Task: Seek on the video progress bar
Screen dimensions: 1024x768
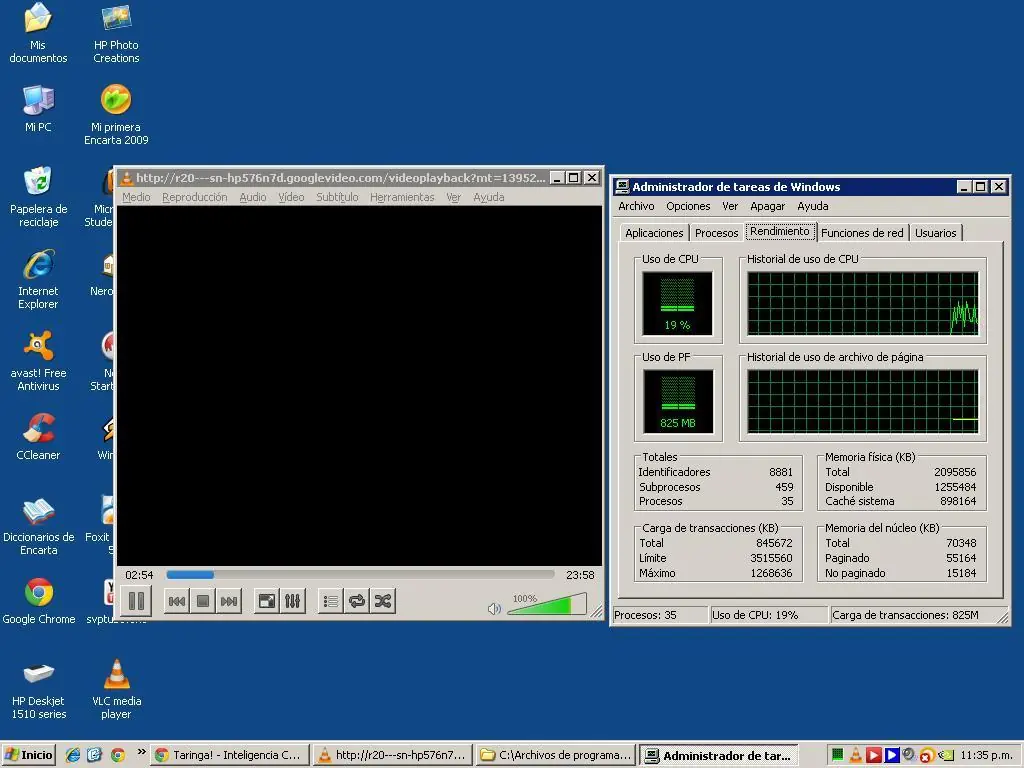Action: (360, 575)
